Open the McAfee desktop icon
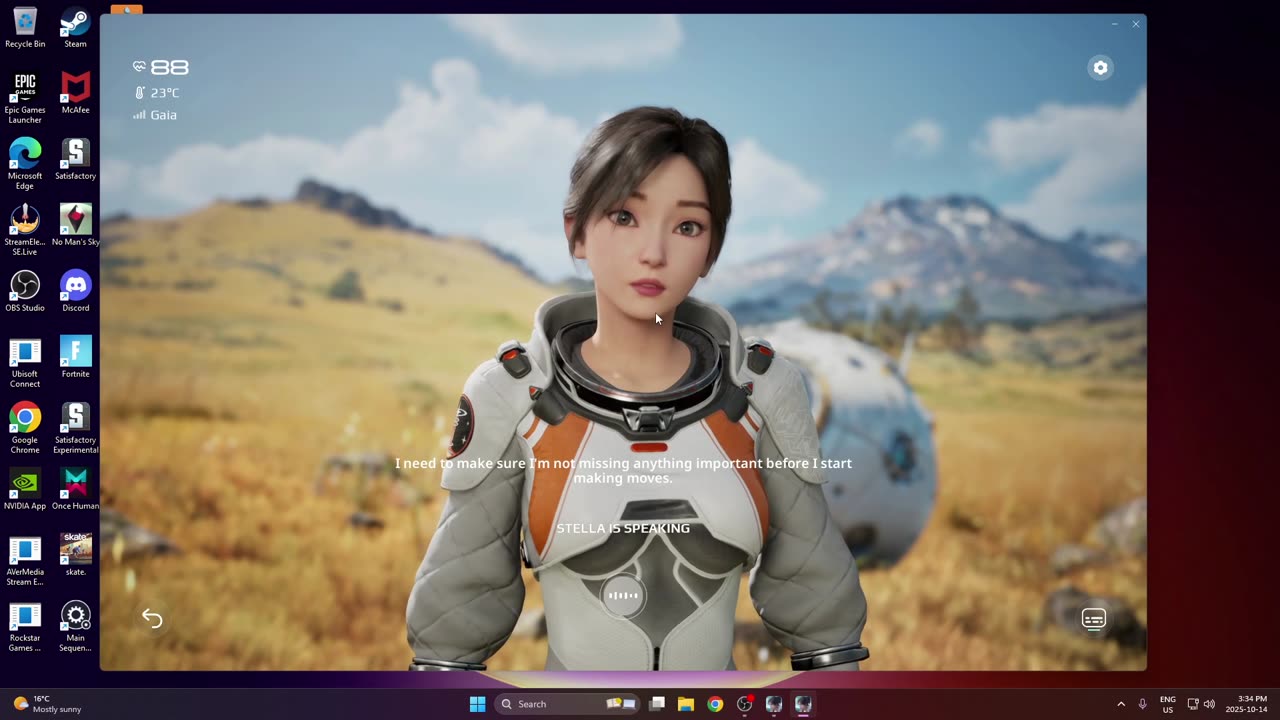1280x720 pixels. tap(75, 93)
